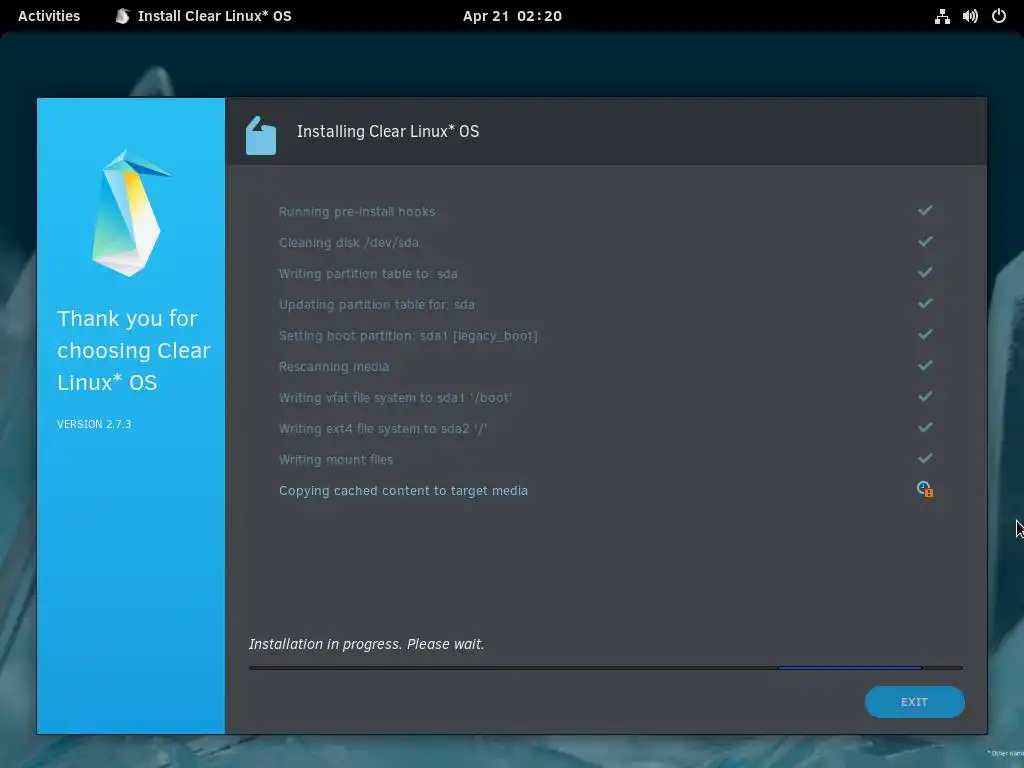Viewport: 1024px width, 768px height.
Task: Select 'Cleaning disk /dev/sda' text
Action: pos(349,243)
